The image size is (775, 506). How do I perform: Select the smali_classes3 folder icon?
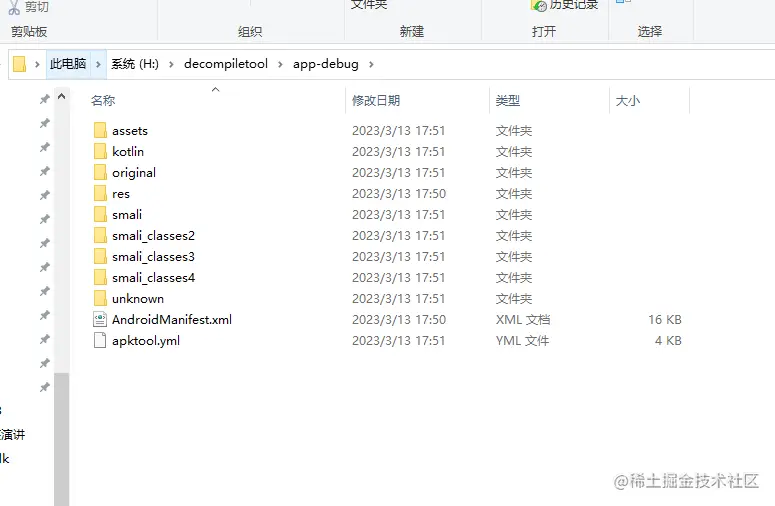click(100, 256)
